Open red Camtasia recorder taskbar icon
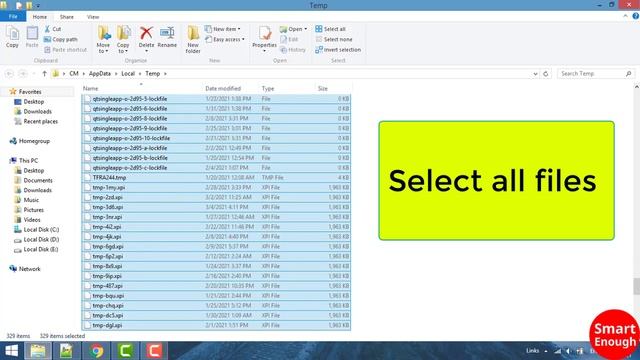 point(154,351)
